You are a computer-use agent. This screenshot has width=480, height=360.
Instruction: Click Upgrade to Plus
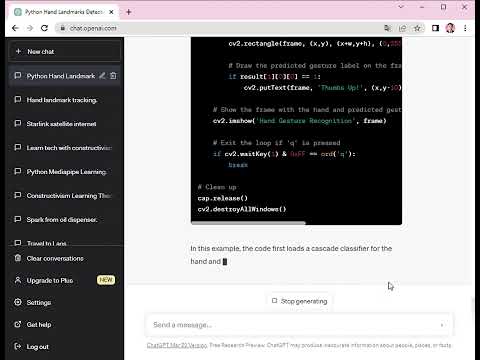click(x=64, y=280)
